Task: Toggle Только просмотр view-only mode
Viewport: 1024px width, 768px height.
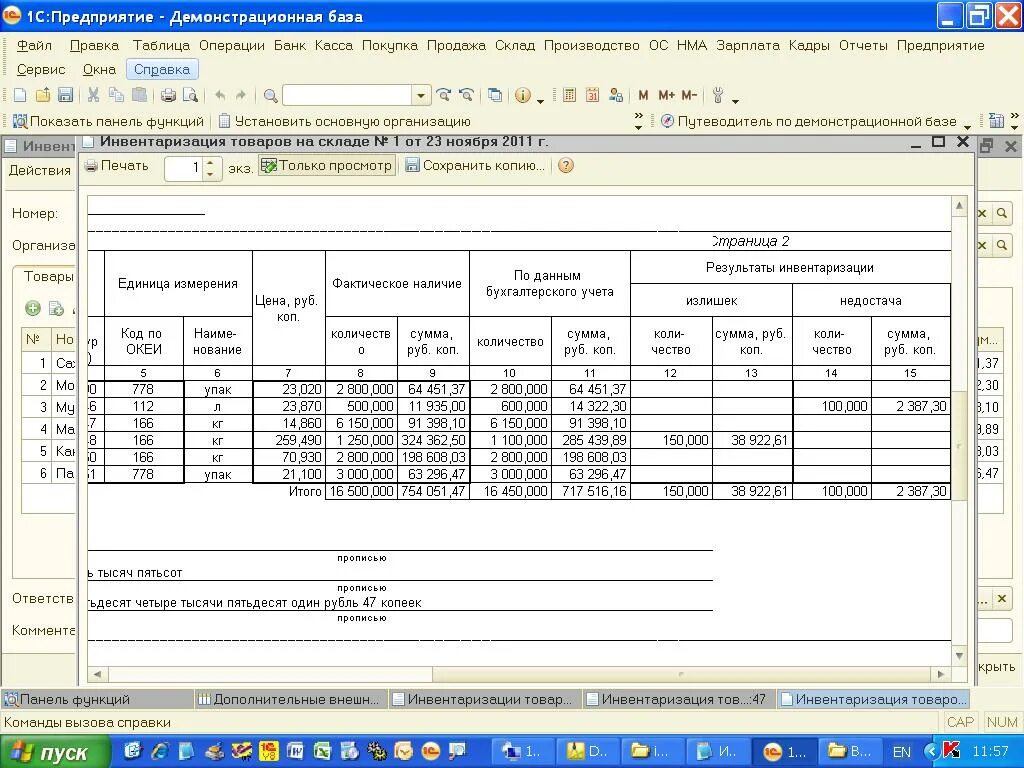Action: [x=327, y=166]
